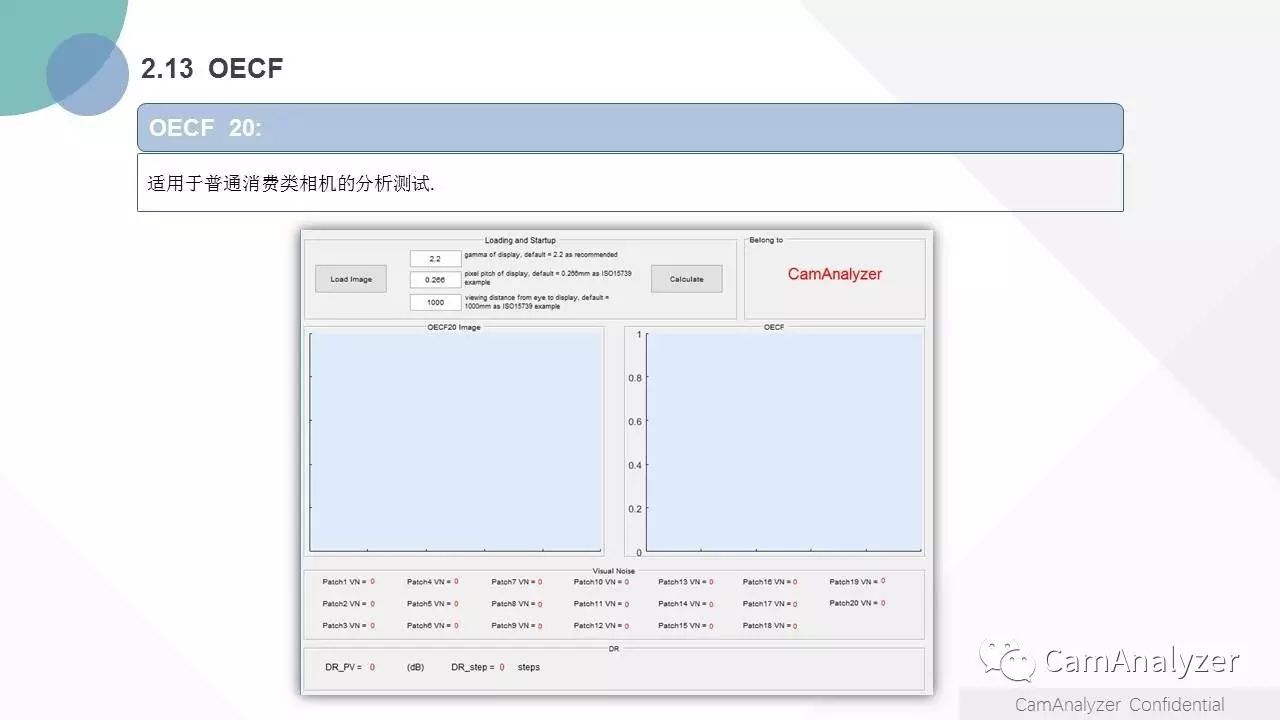Select the Patch14 VN value
This screenshot has height=720, width=1280.
pos(711,604)
